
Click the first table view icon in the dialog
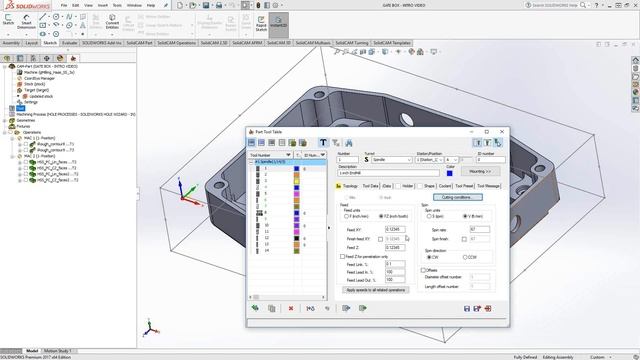pos(251,142)
